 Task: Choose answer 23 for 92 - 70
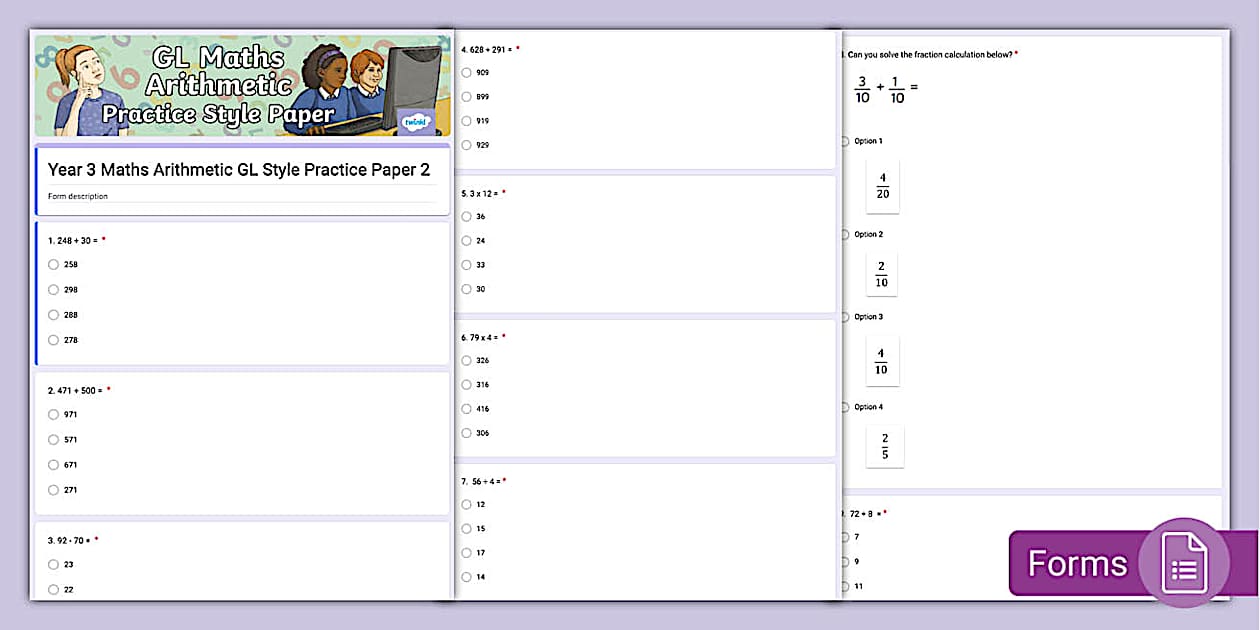pyautogui.click(x=52, y=564)
